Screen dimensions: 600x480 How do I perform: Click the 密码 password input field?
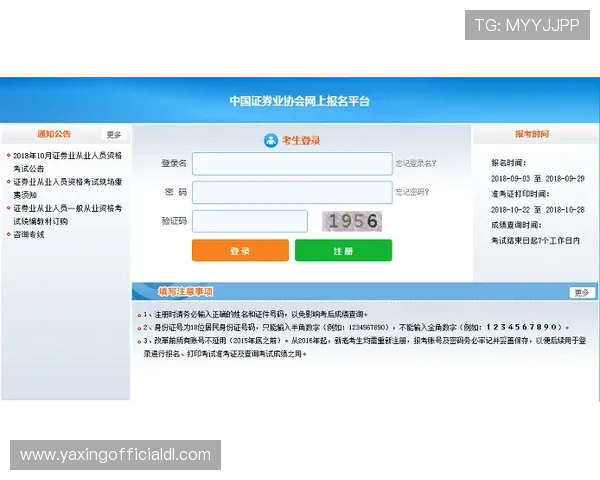coord(292,193)
